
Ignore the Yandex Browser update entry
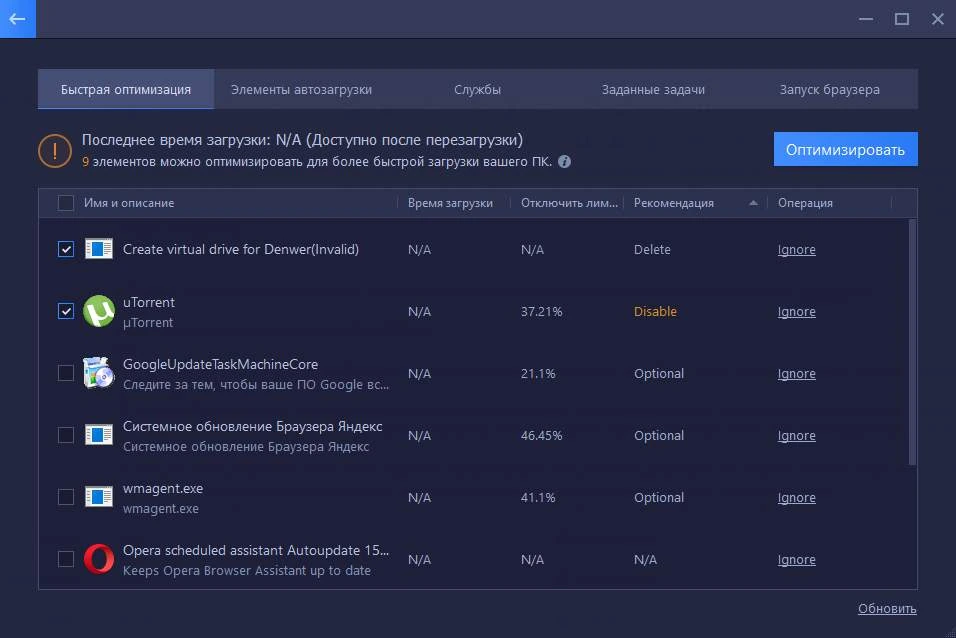coord(796,435)
